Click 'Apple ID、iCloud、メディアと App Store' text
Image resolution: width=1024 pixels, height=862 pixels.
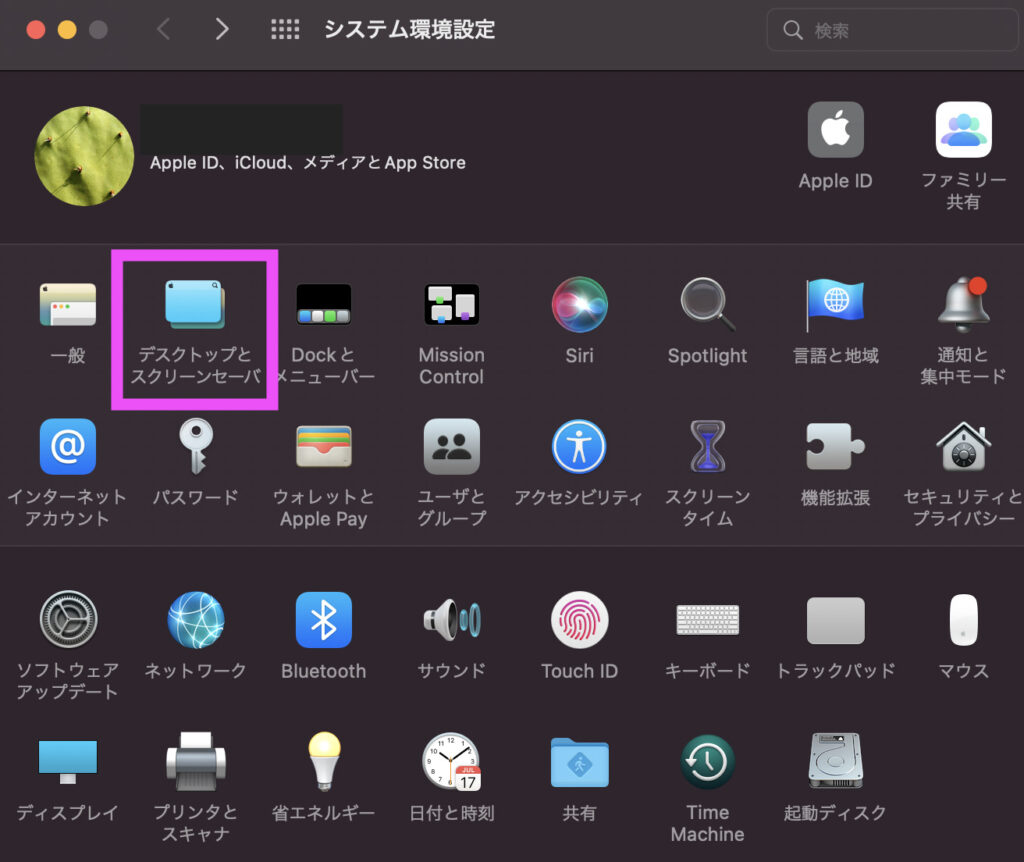[308, 163]
